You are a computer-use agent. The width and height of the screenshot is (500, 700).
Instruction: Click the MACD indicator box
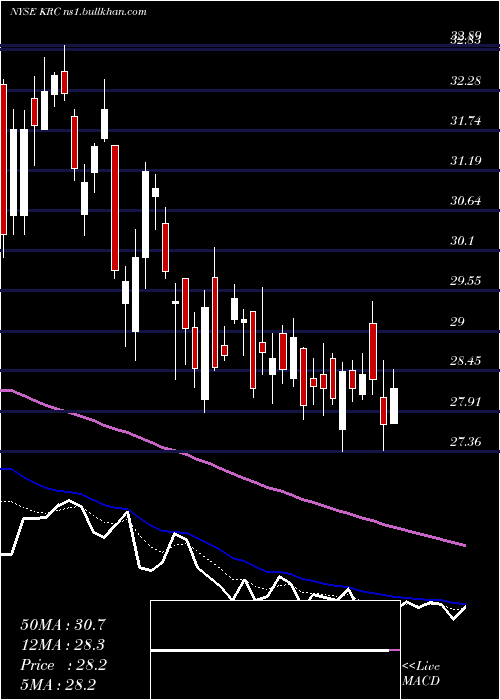(x=275, y=650)
